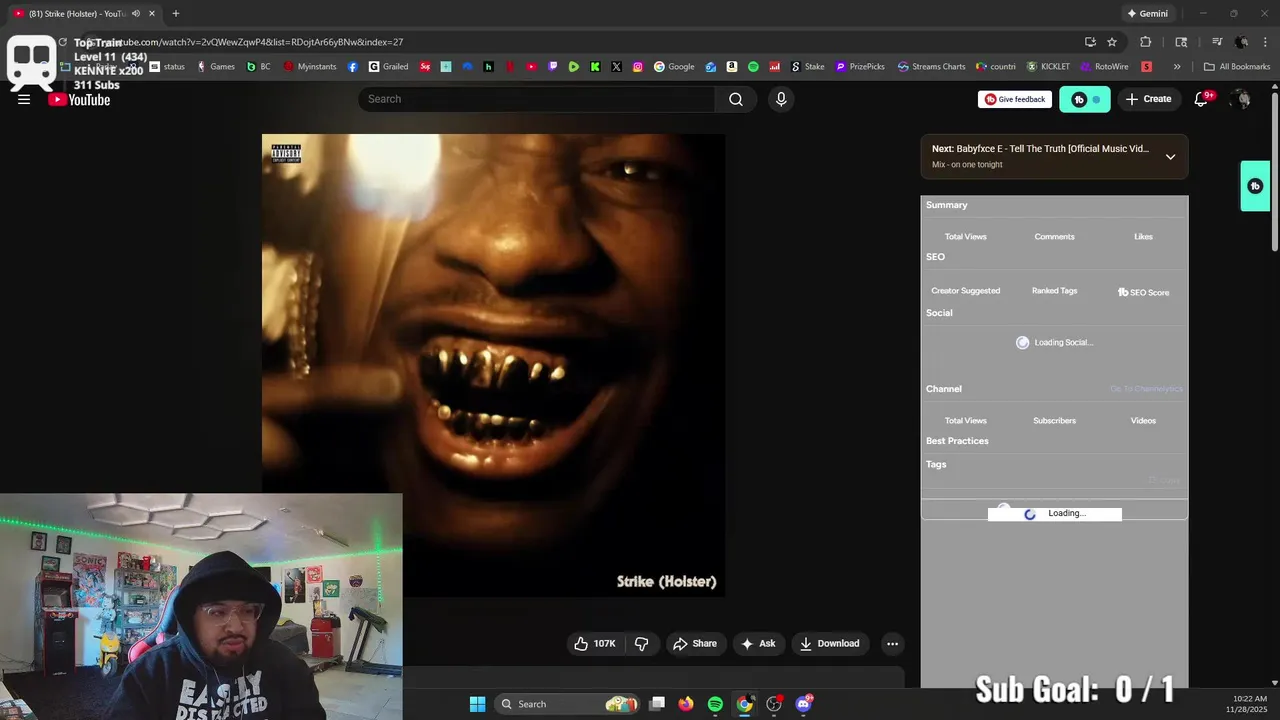Click the Strike (Holster) video player
Image resolution: width=1280 pixels, height=720 pixels.
[x=493, y=365]
